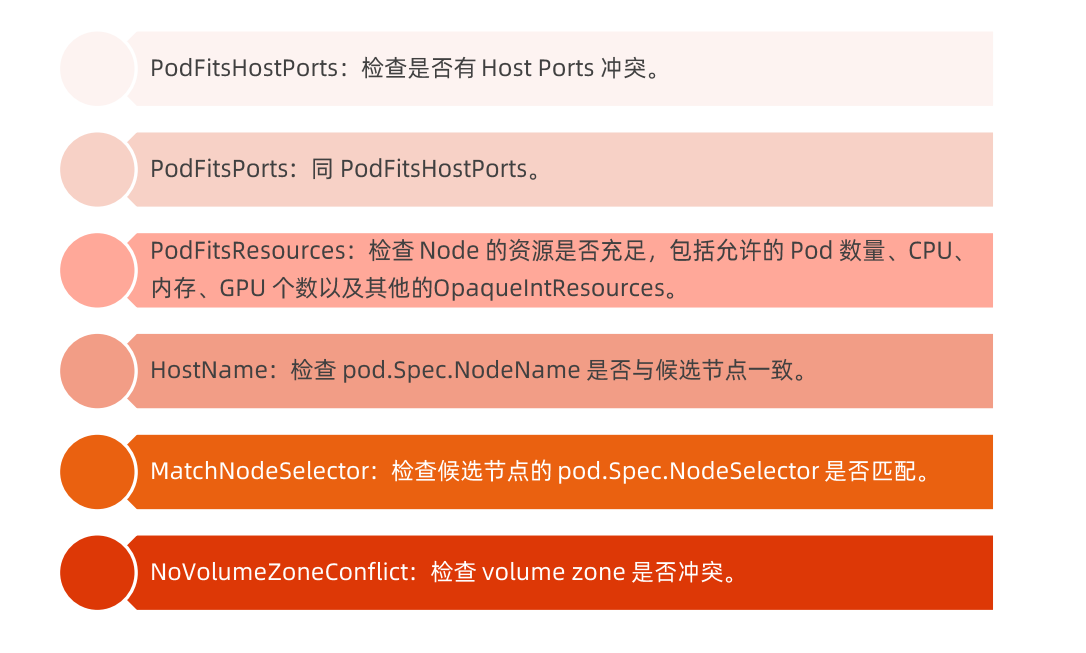This screenshot has height=653, width=1086.
Task: Click the red circle beside NoVolumeZoneConflict
Action: click(x=97, y=573)
